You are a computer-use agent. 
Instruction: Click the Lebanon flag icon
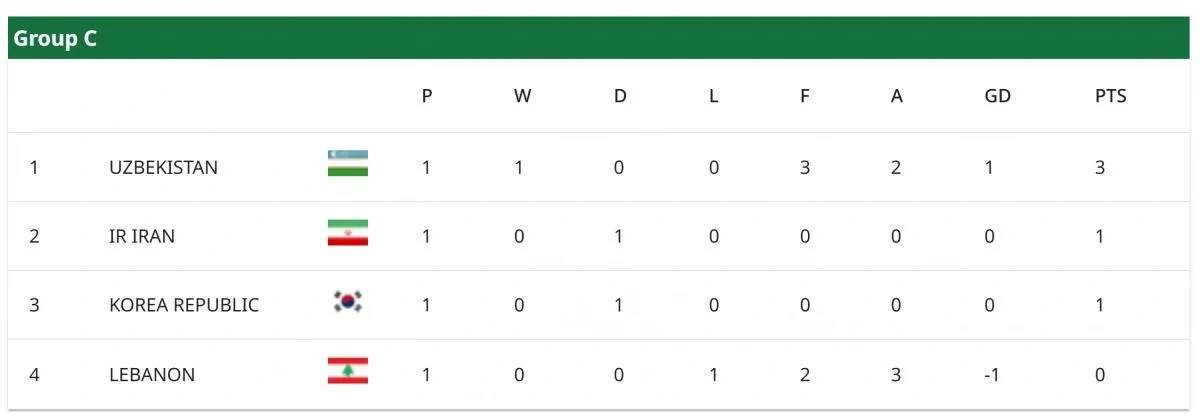[347, 372]
